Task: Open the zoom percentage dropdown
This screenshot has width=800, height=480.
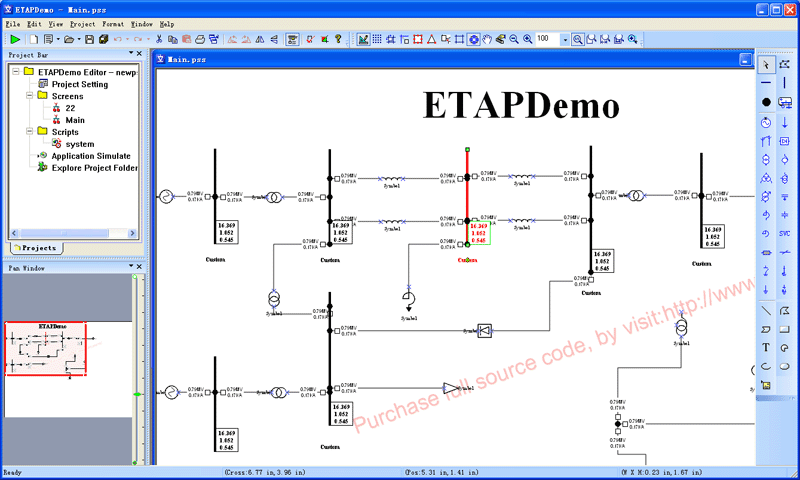Action: (564, 39)
